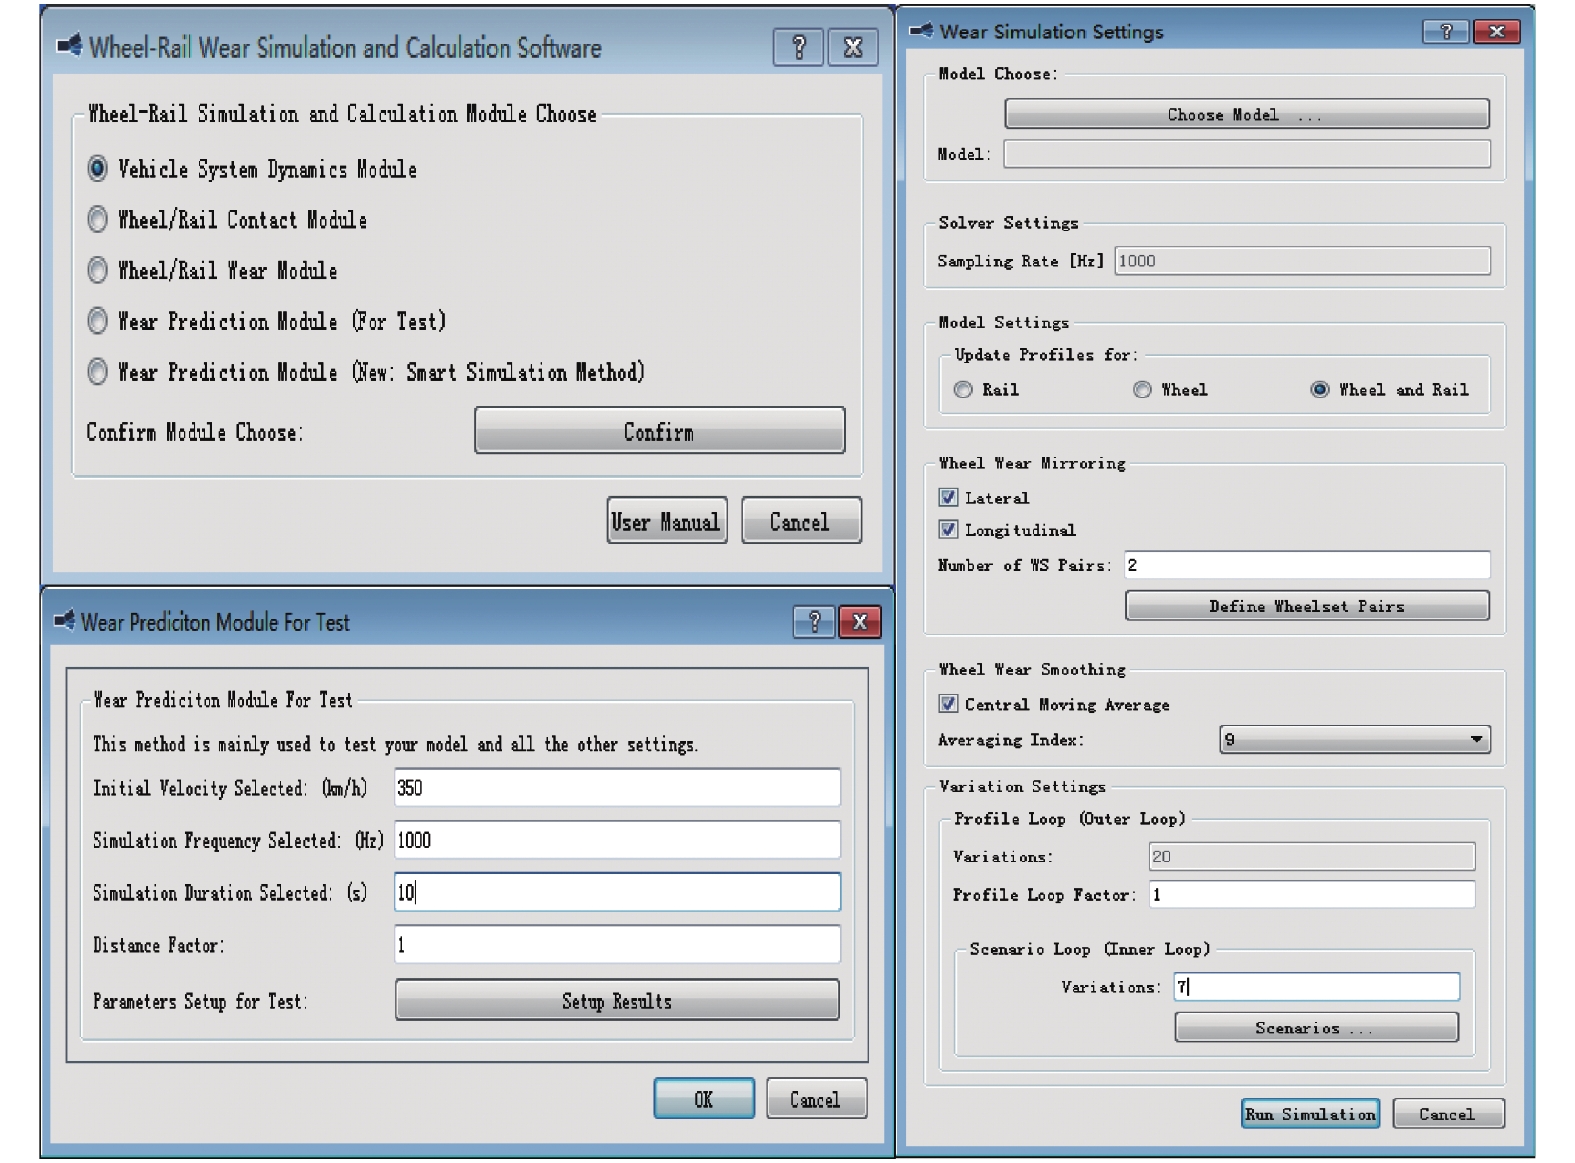
Task: Click help icon in Wear Simulation Settings title bar
Action: click(x=1445, y=32)
